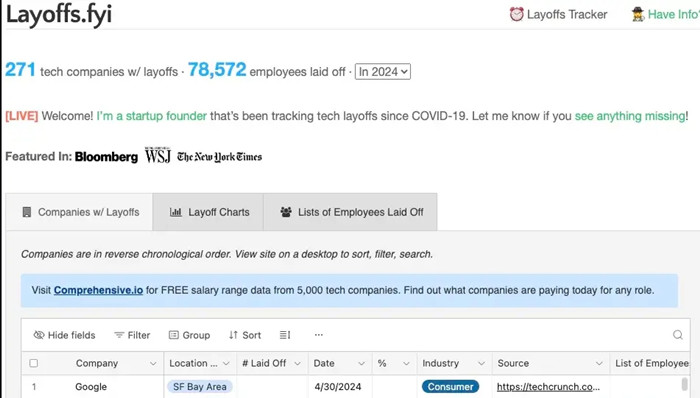Viewport: 700px width, 398px height.
Task: Click the SF Bay Area location tag
Action: coord(200,387)
